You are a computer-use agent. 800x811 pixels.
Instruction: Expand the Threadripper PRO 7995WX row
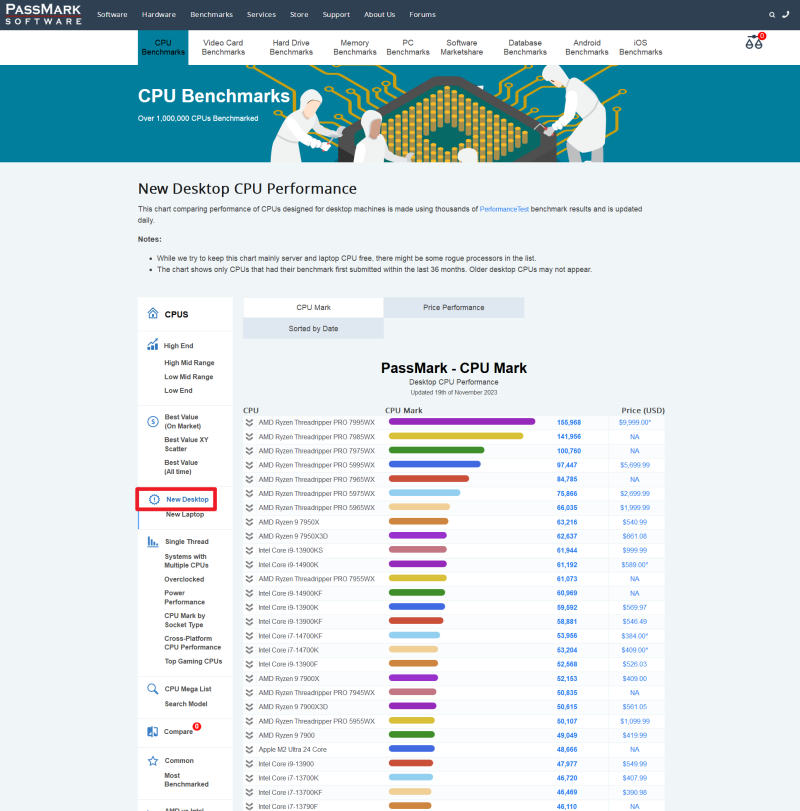[x=249, y=423]
